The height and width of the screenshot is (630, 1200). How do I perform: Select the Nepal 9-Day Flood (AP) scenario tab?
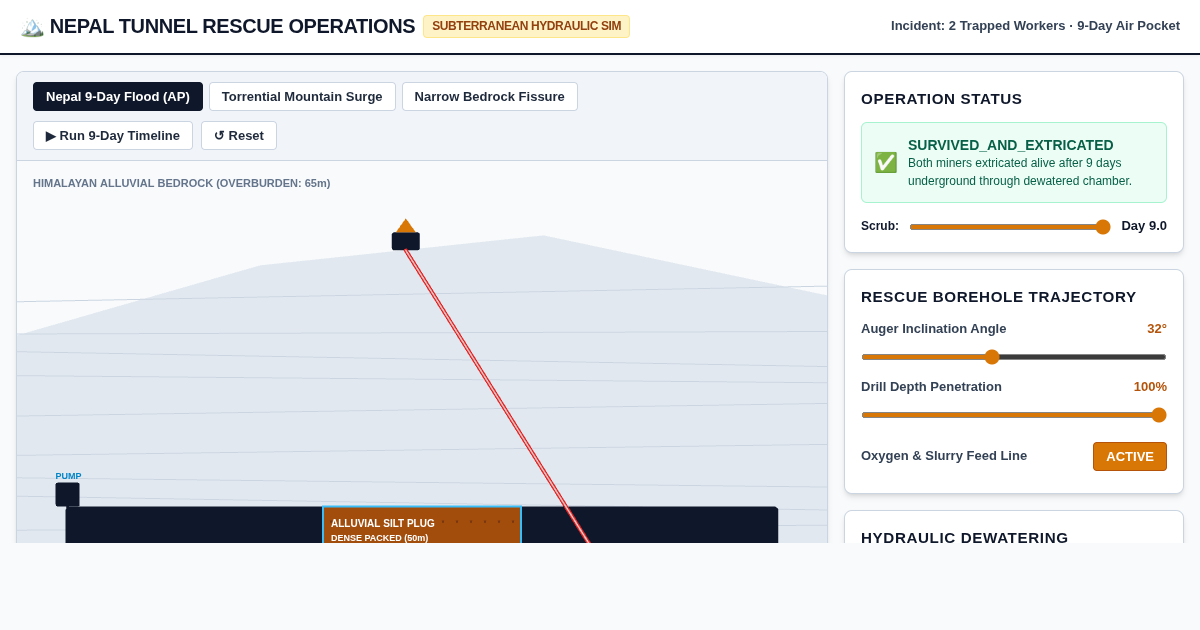[x=118, y=96]
